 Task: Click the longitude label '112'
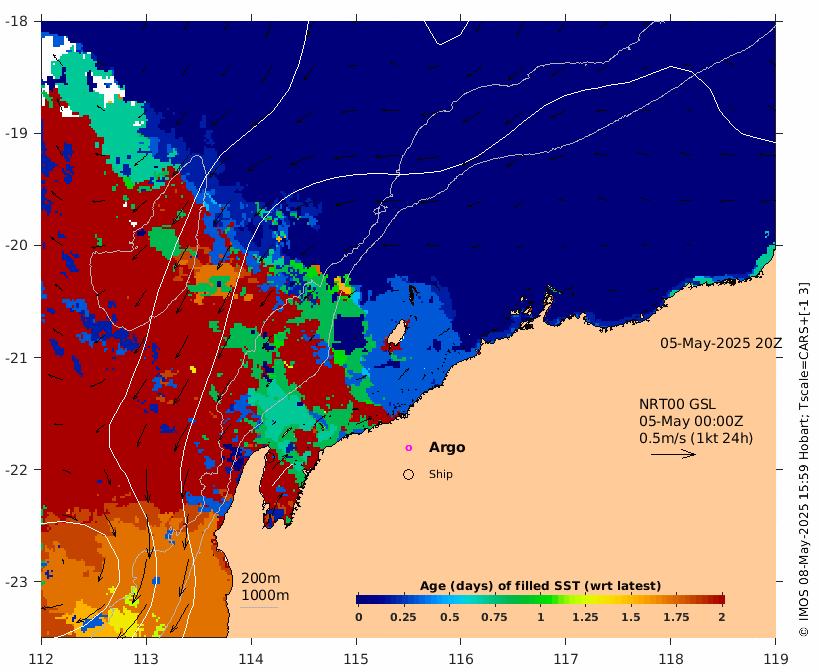(x=41, y=659)
